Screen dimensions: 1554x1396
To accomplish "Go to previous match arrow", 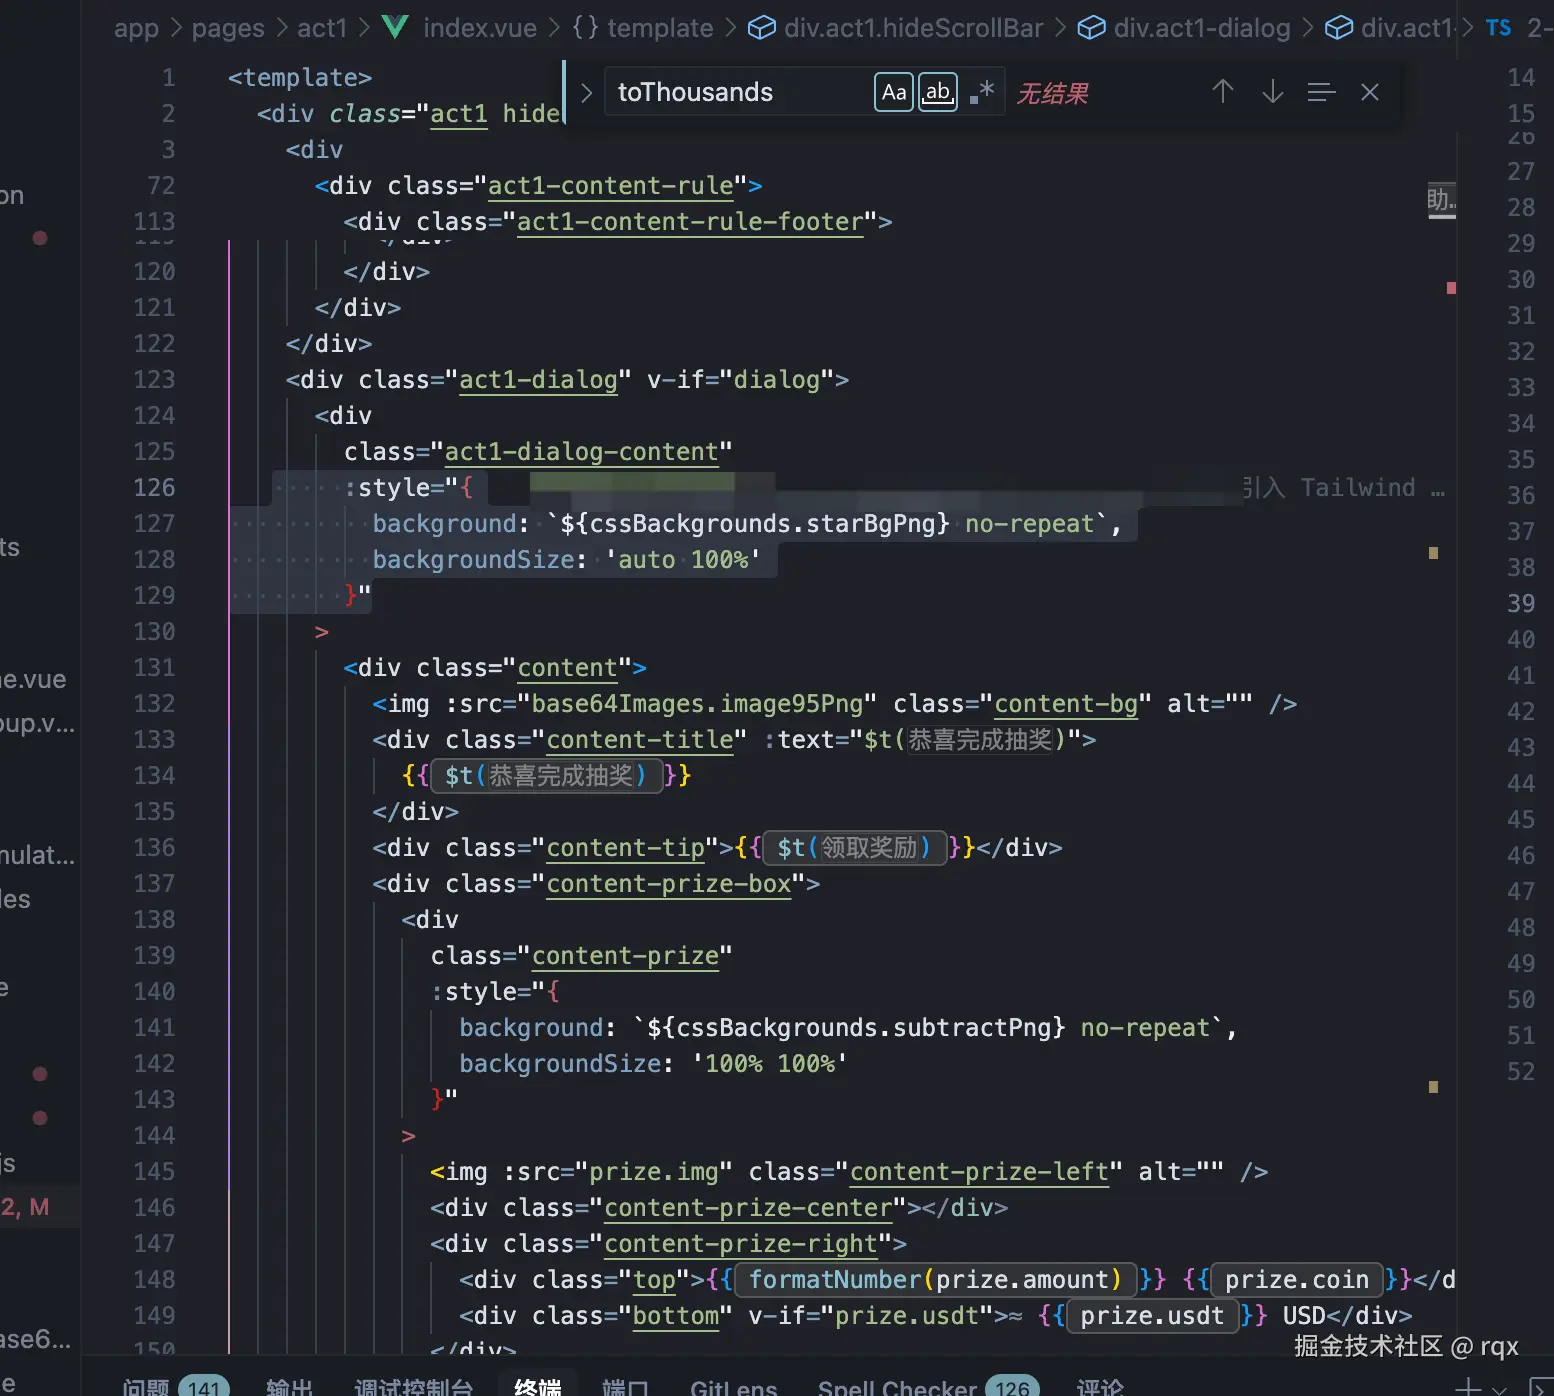I will (x=1222, y=93).
